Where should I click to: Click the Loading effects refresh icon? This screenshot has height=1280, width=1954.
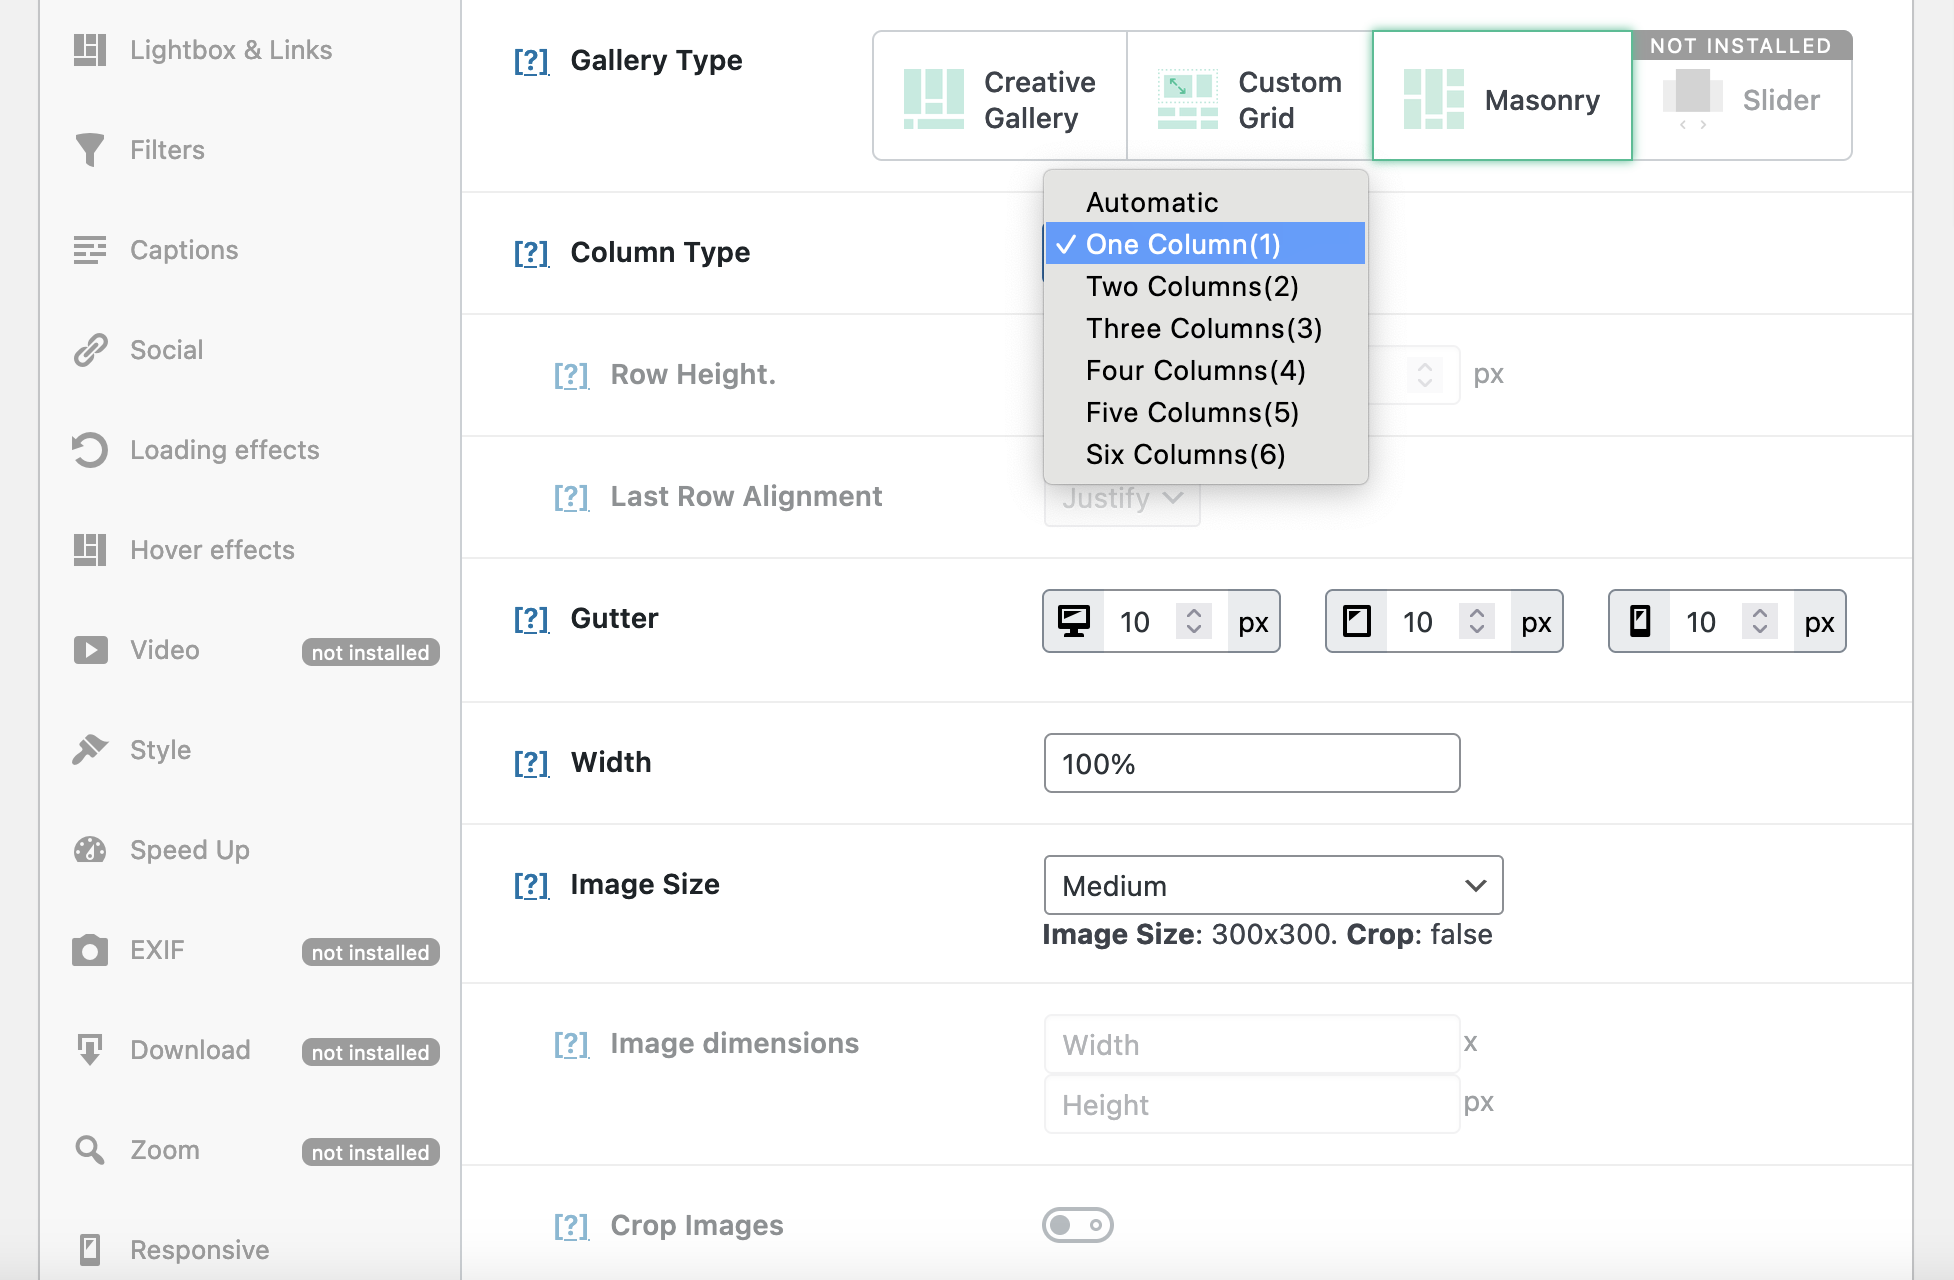click(x=89, y=450)
